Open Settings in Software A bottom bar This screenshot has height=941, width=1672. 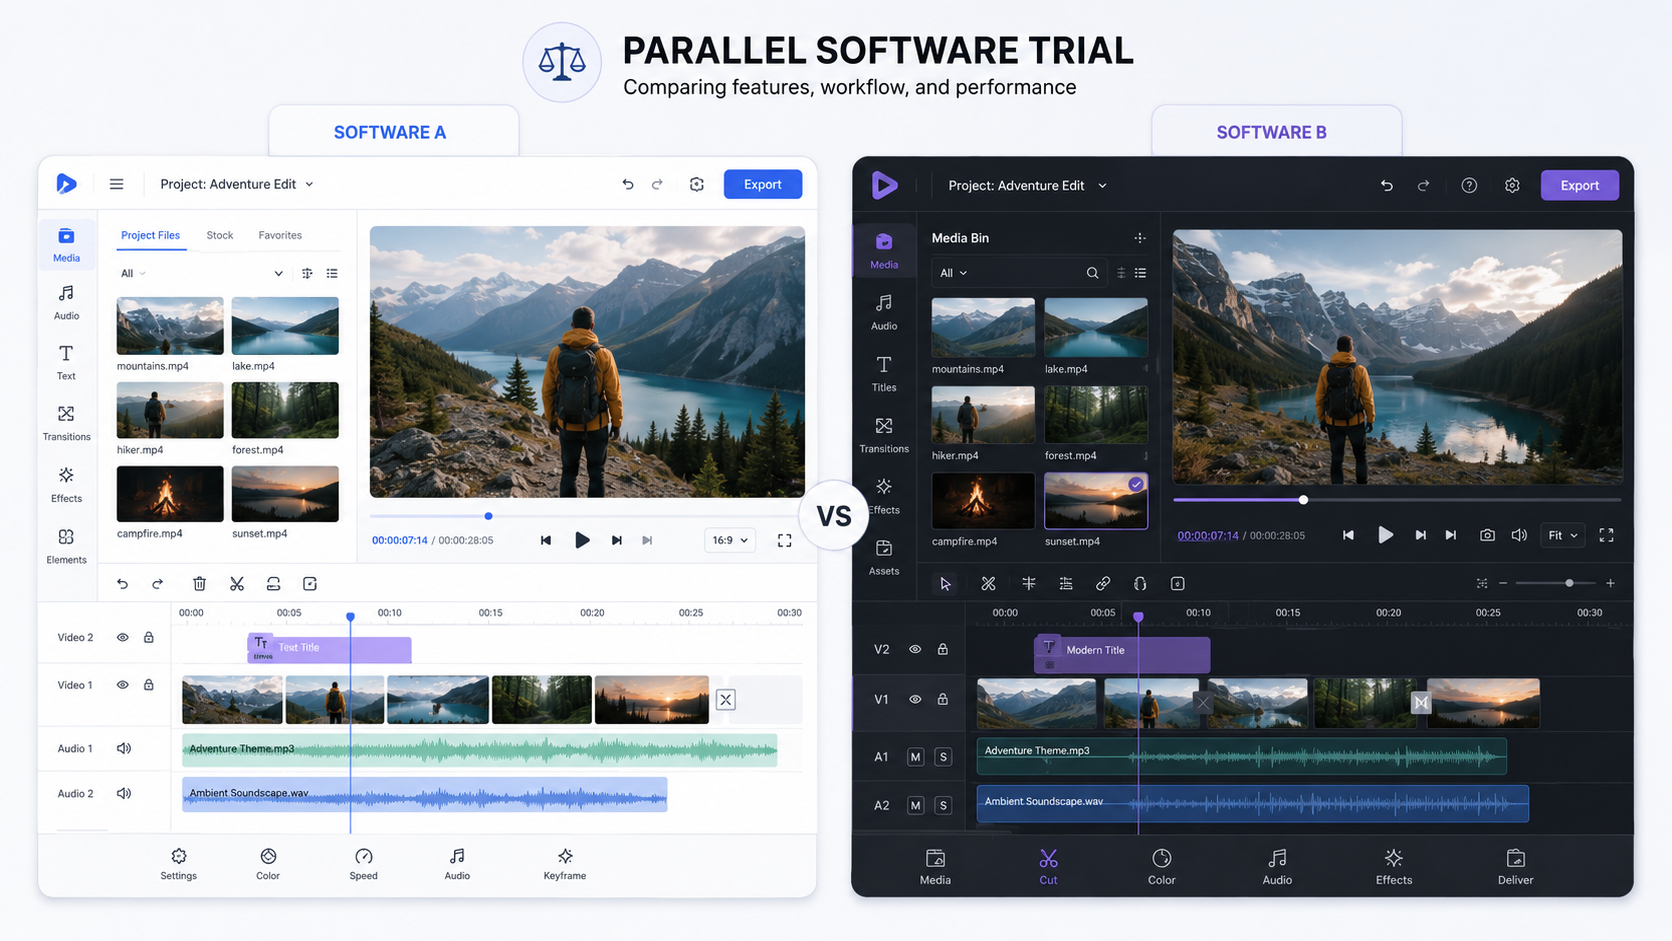(x=179, y=864)
